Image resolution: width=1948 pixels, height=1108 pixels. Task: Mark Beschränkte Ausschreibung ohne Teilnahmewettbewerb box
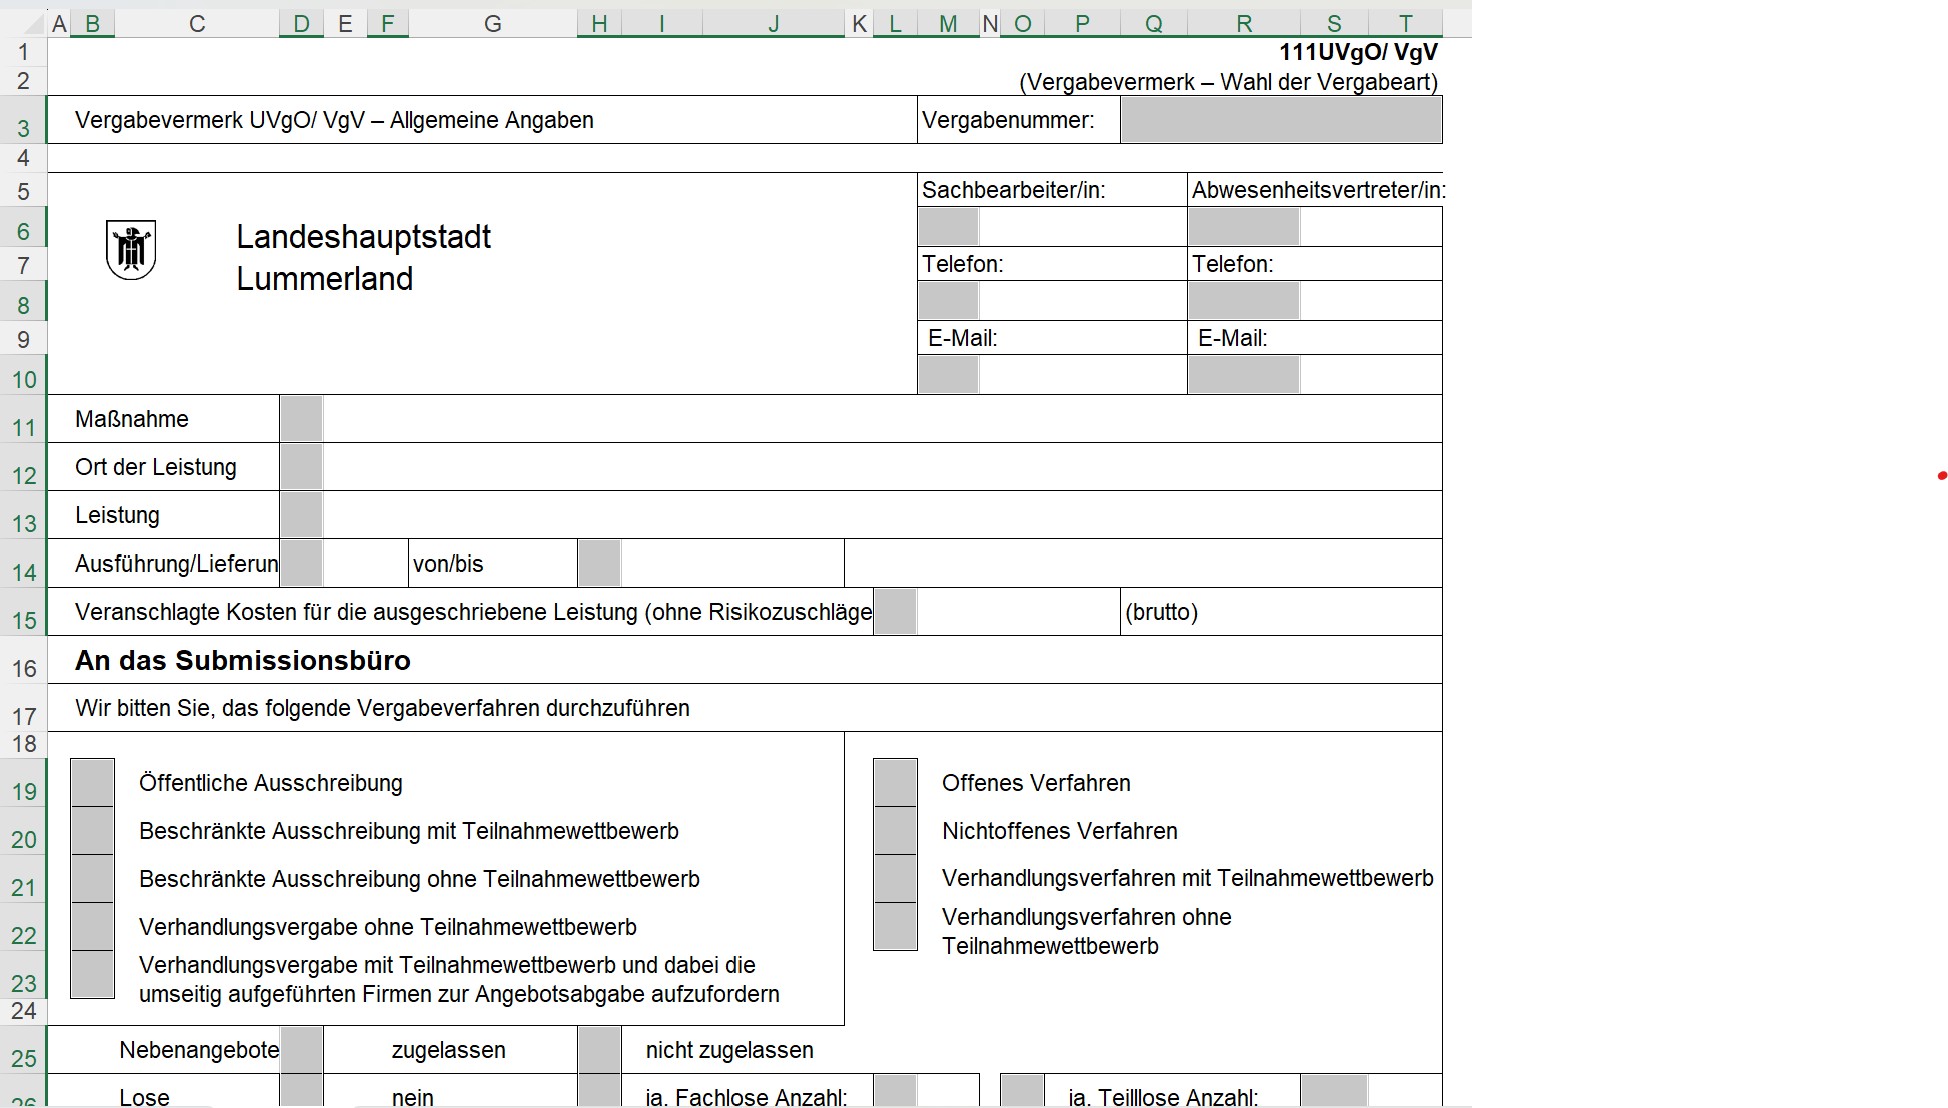92,878
